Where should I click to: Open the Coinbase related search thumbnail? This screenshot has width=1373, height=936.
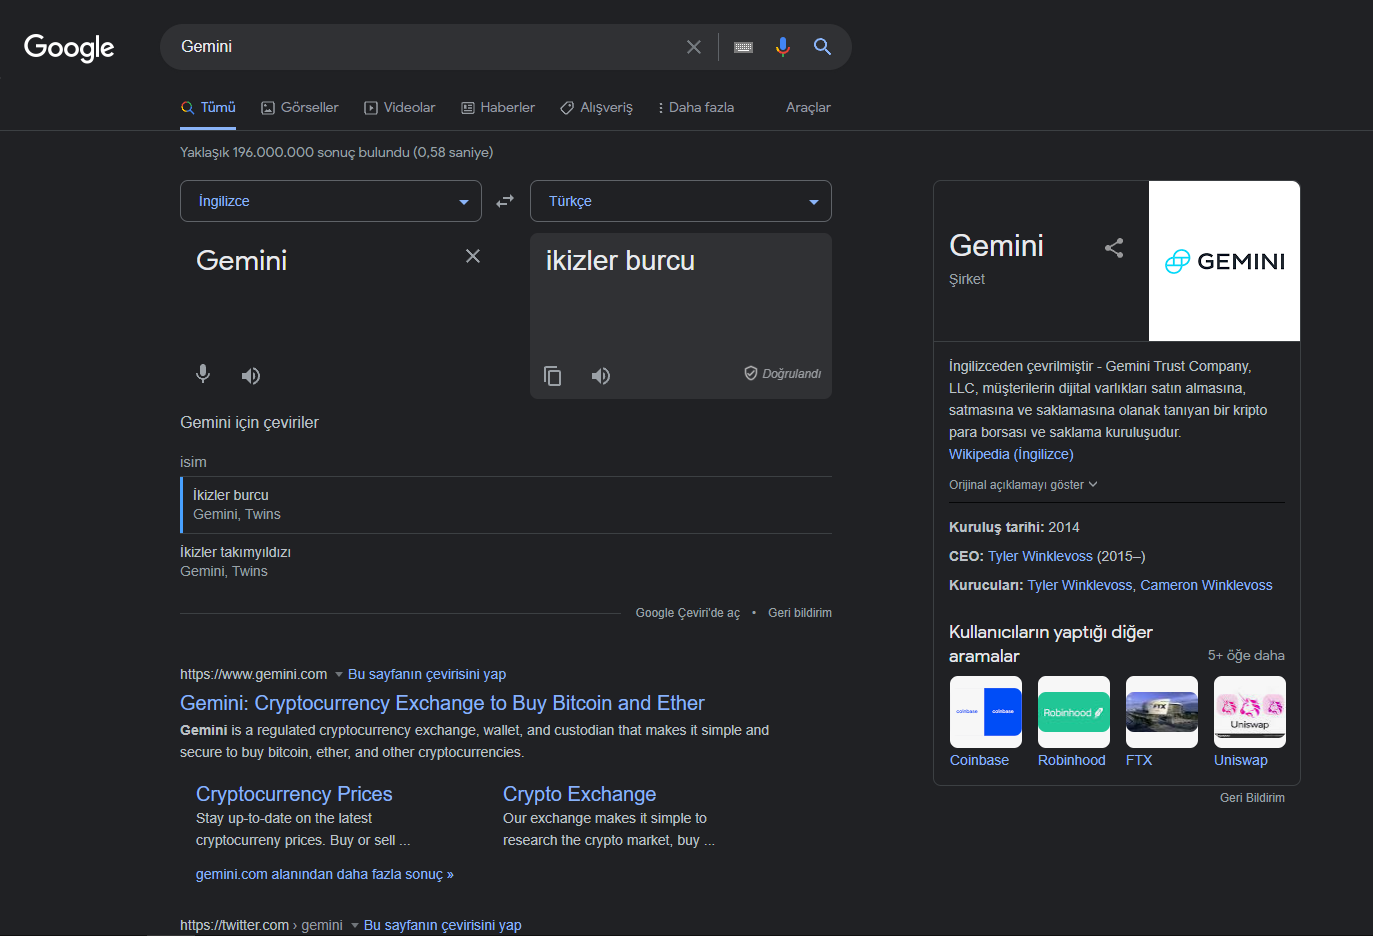pos(986,712)
